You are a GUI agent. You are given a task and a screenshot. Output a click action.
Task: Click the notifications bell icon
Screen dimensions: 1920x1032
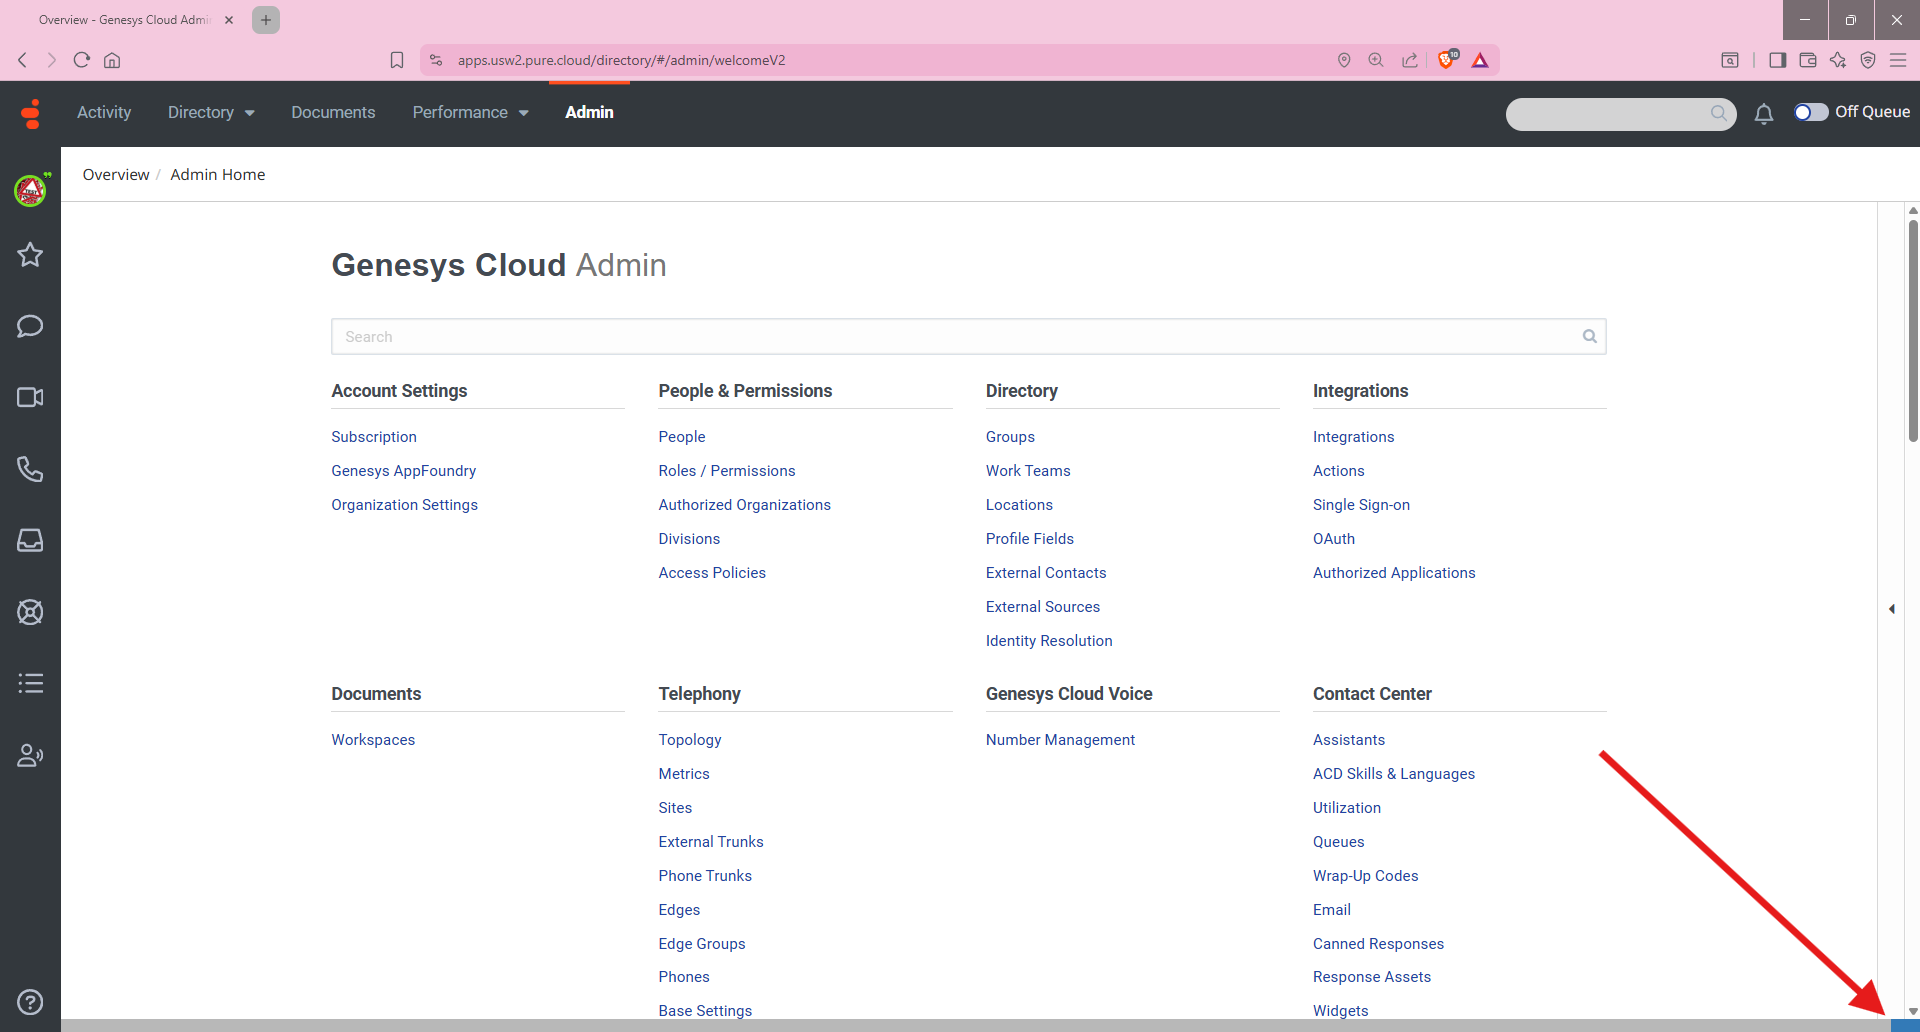[1764, 114]
